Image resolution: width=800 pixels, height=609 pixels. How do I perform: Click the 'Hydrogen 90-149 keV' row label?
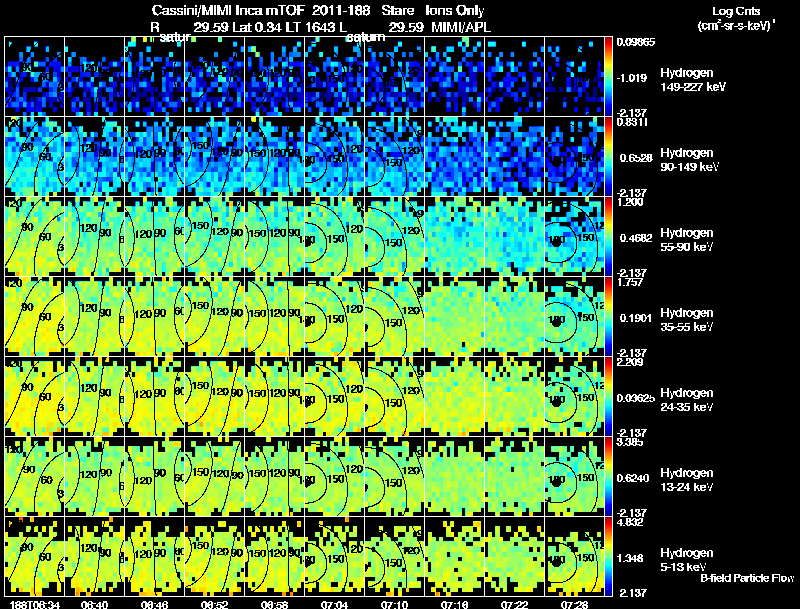point(690,160)
